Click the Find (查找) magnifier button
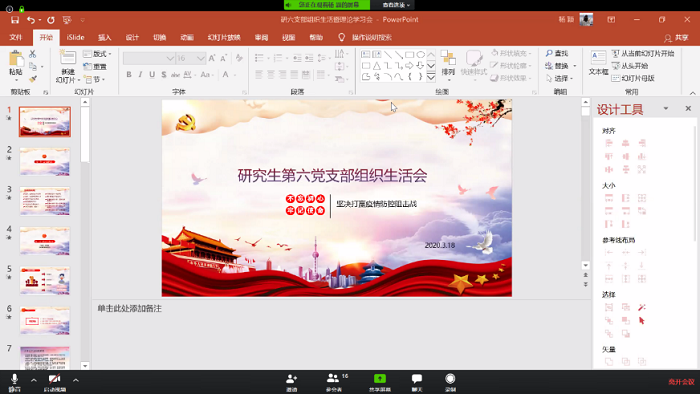 click(557, 53)
